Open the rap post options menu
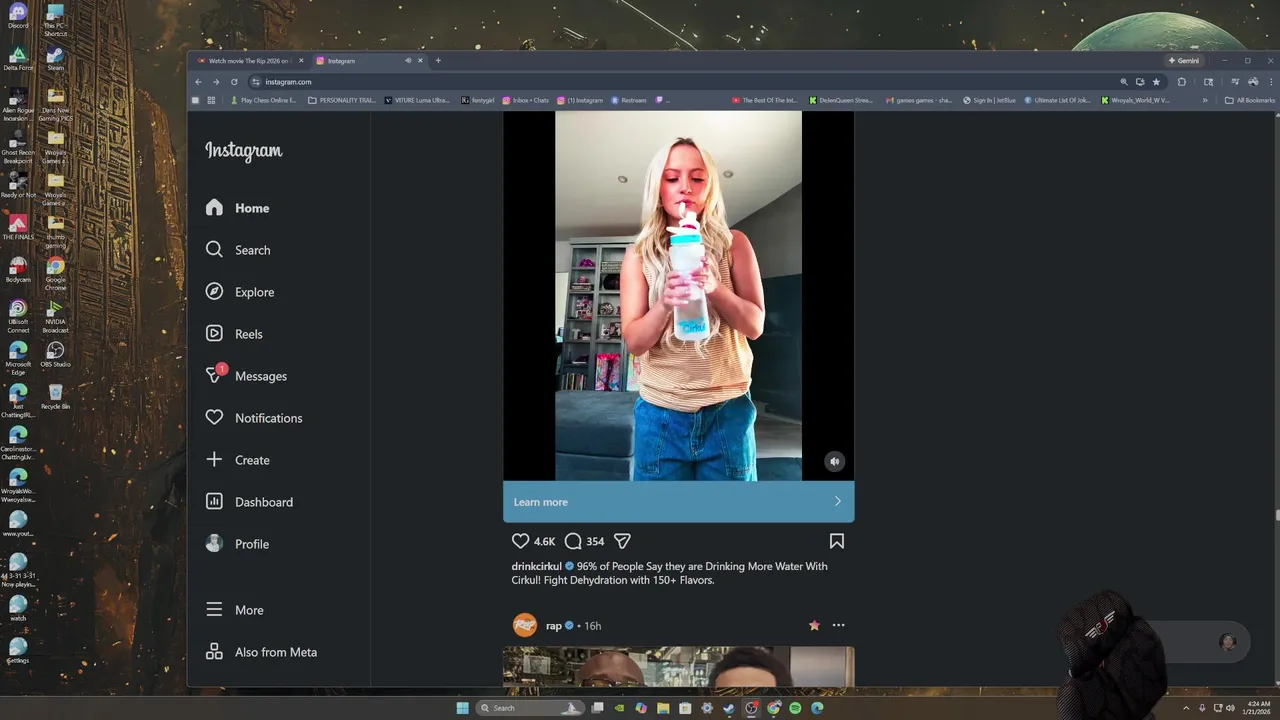The width and height of the screenshot is (1280, 720). [x=838, y=625]
